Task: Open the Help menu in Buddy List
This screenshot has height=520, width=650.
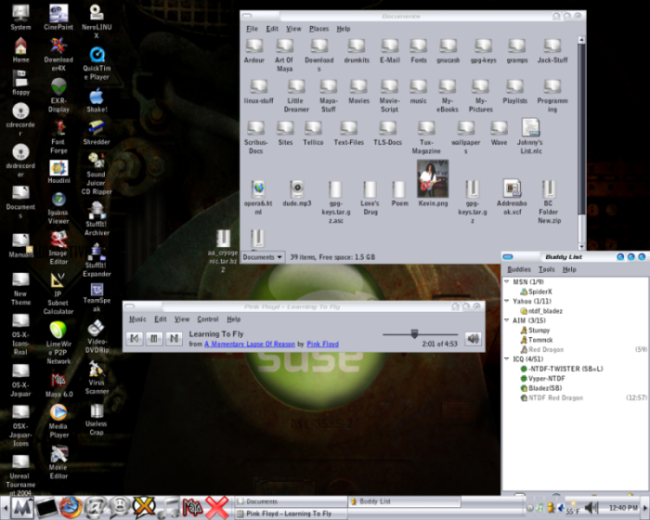Action: click(x=569, y=269)
